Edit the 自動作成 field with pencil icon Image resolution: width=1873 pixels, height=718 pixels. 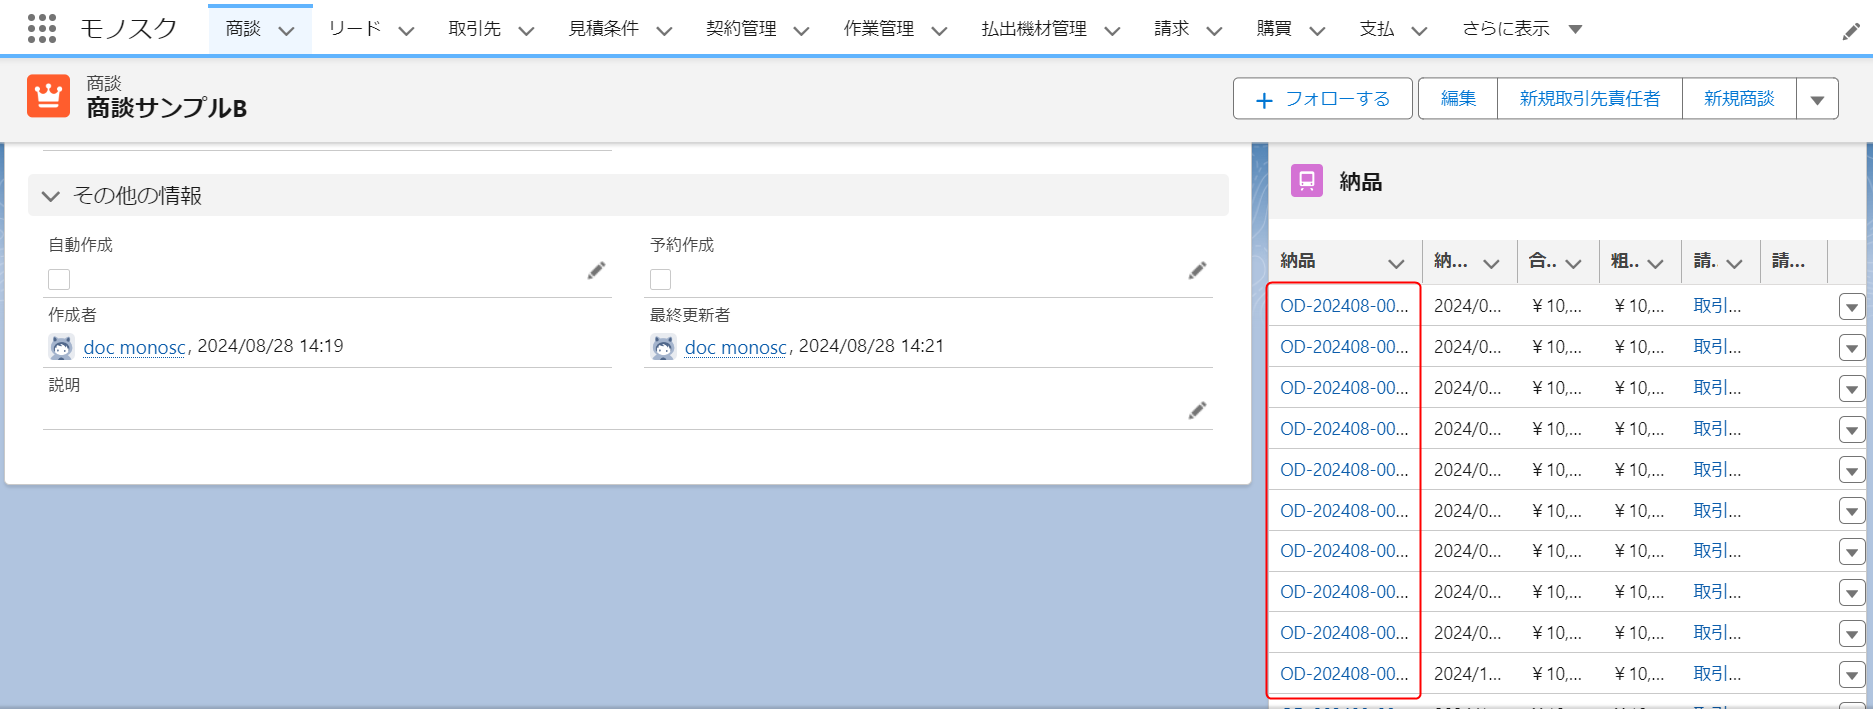point(596,270)
